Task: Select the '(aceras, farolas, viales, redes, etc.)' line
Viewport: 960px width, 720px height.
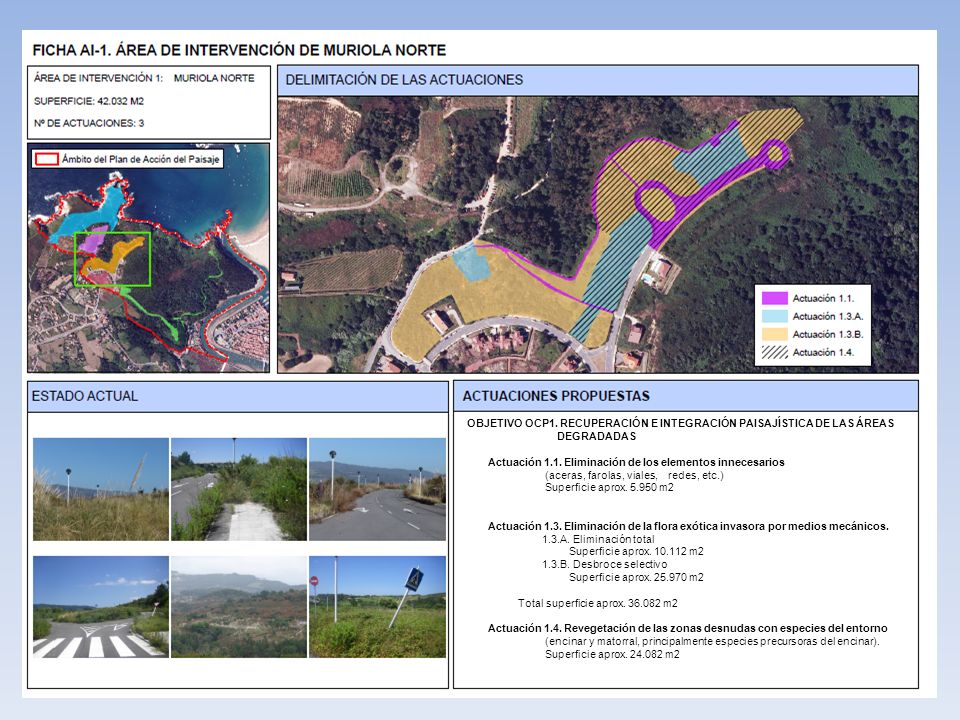Action: (634, 475)
